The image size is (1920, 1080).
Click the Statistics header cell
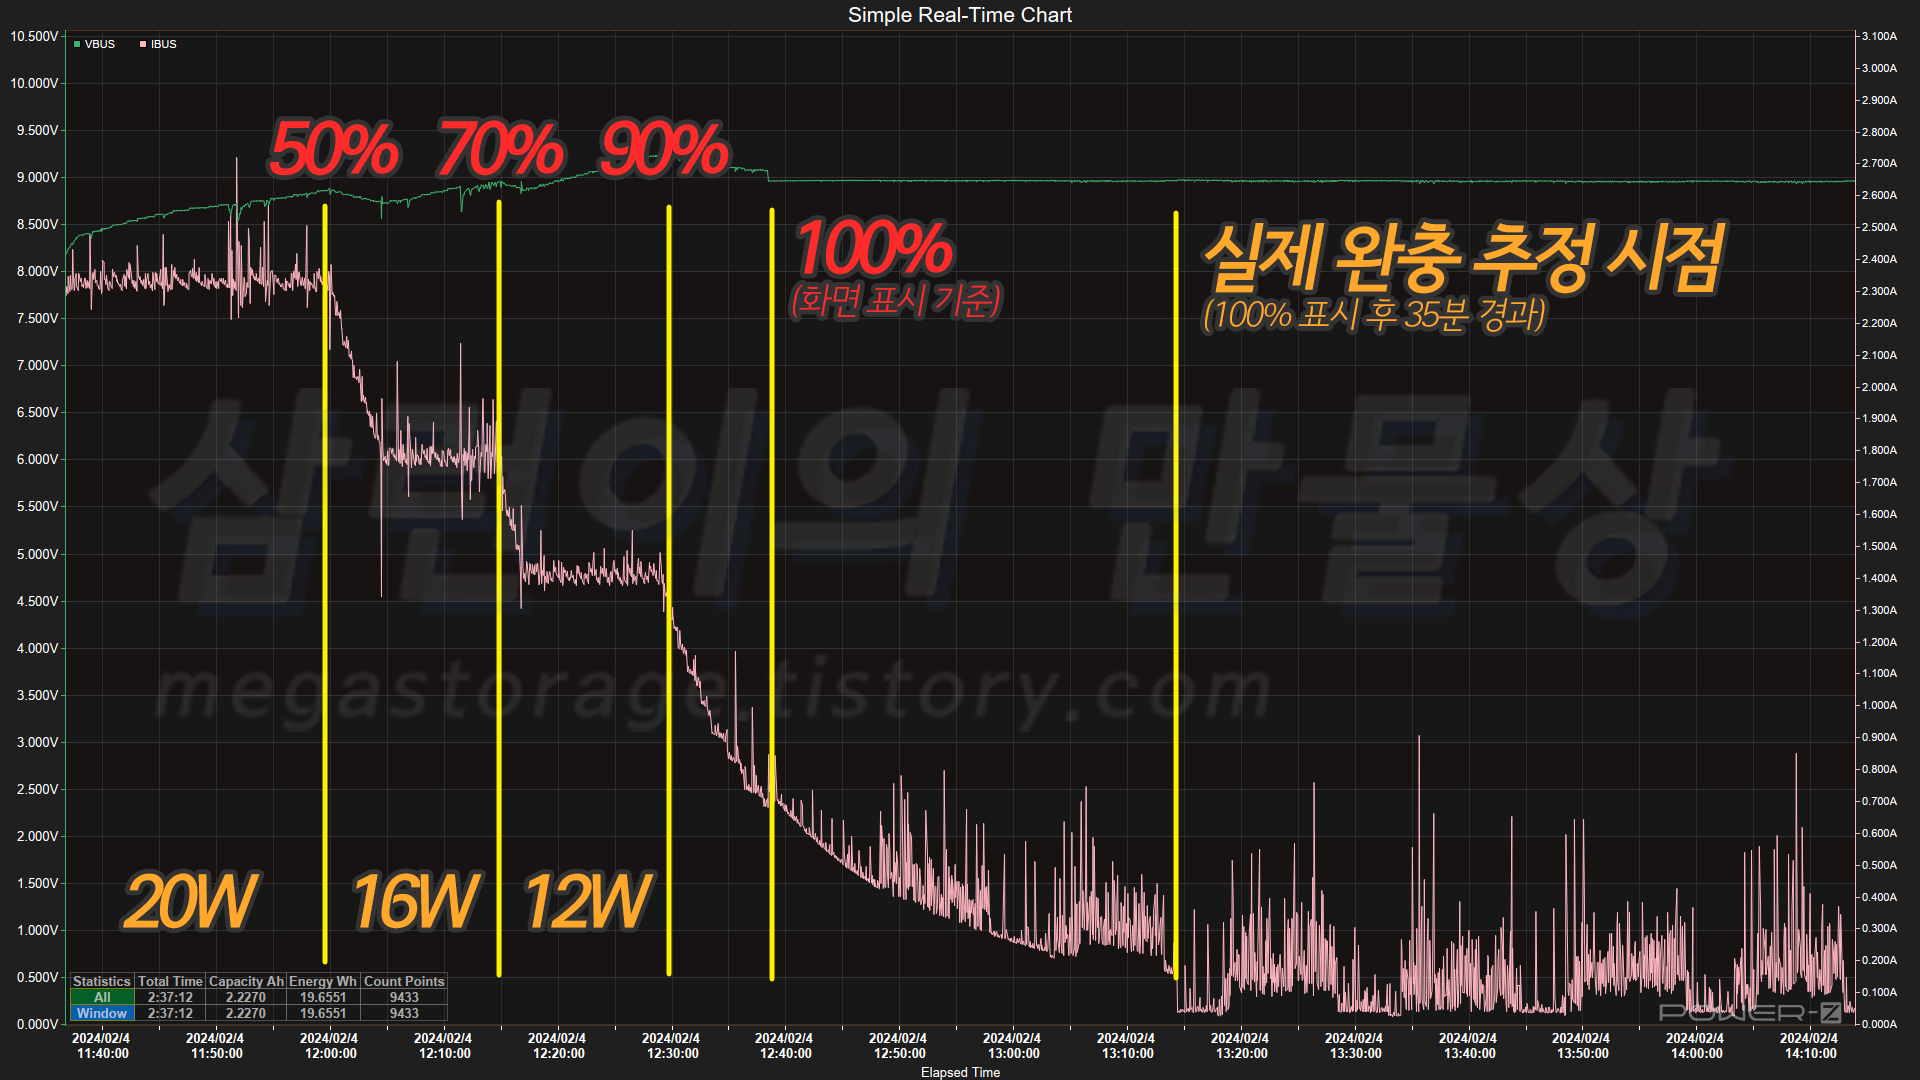[x=102, y=981]
